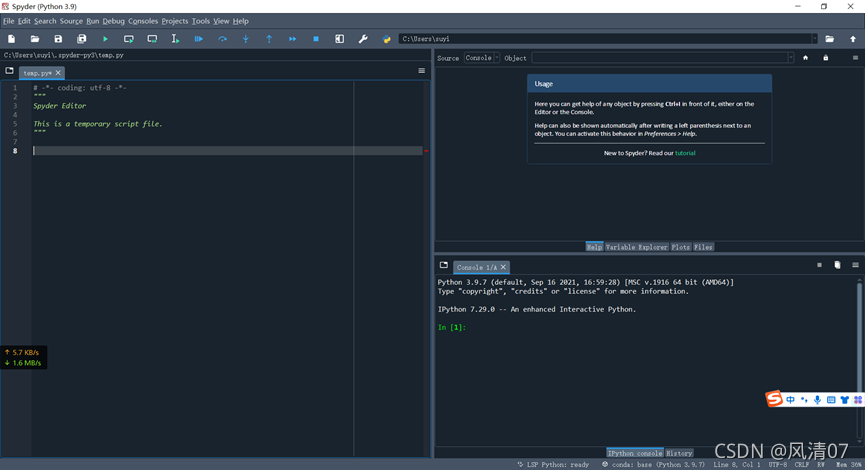
Task: Click the console vertical scrollbar
Action: [x=859, y=361]
